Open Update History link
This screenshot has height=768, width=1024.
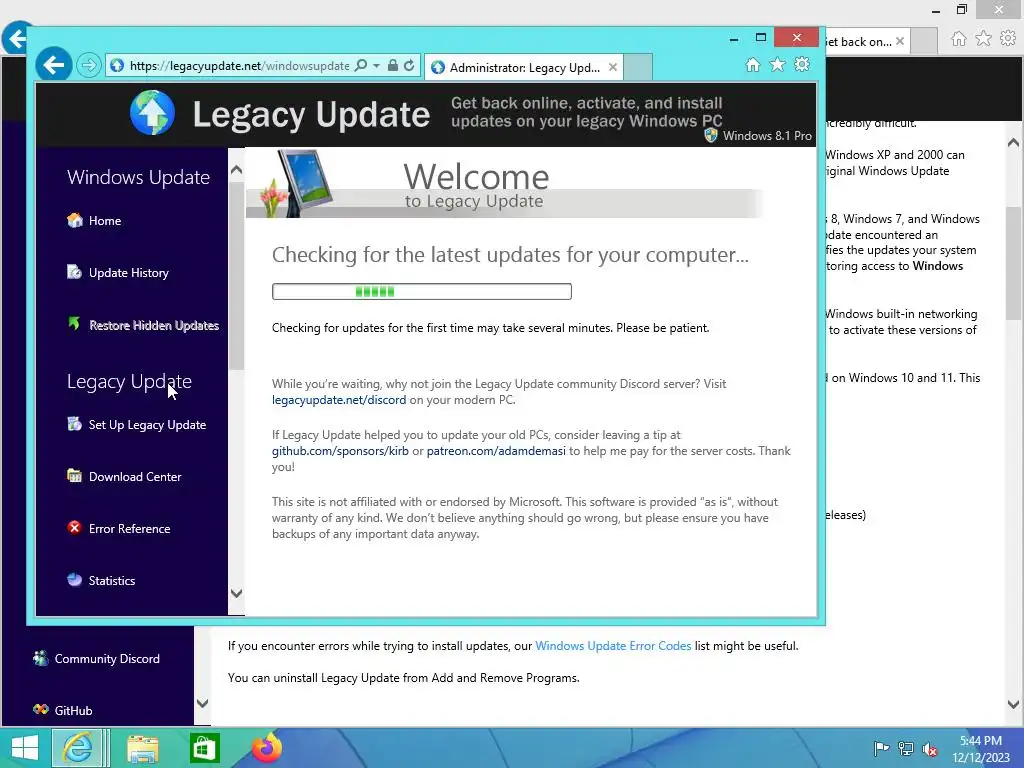point(129,273)
